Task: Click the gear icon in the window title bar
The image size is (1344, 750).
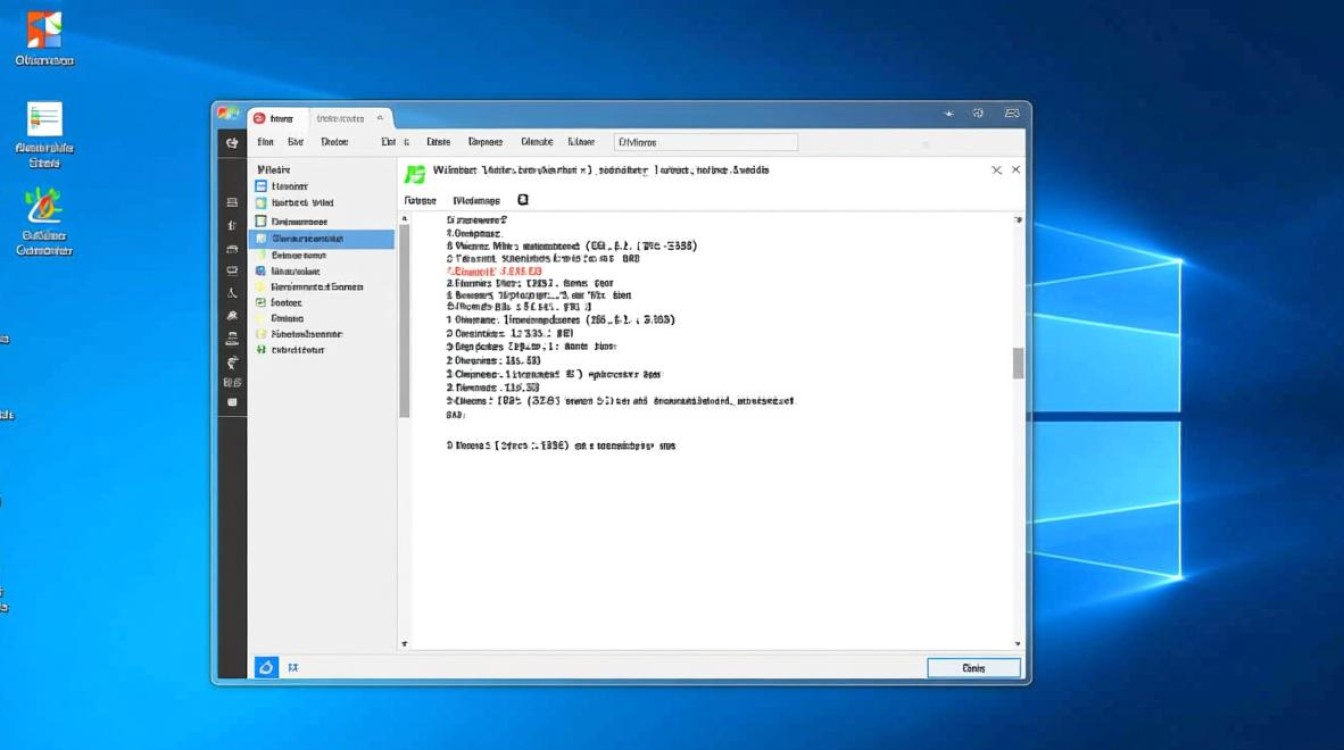Action: point(978,114)
